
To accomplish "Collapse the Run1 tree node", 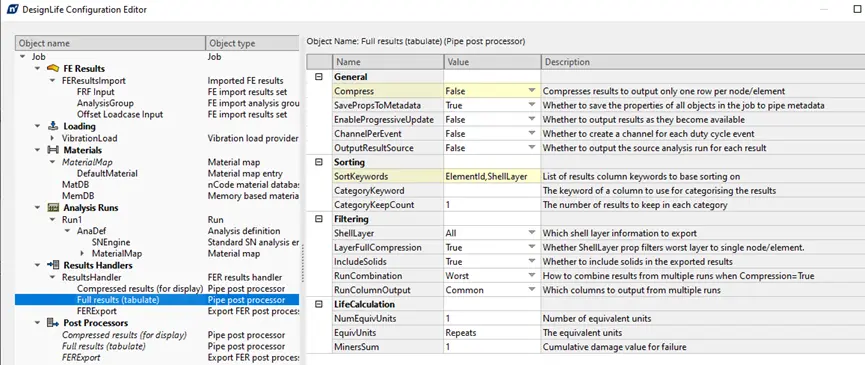I will pos(52,219).
